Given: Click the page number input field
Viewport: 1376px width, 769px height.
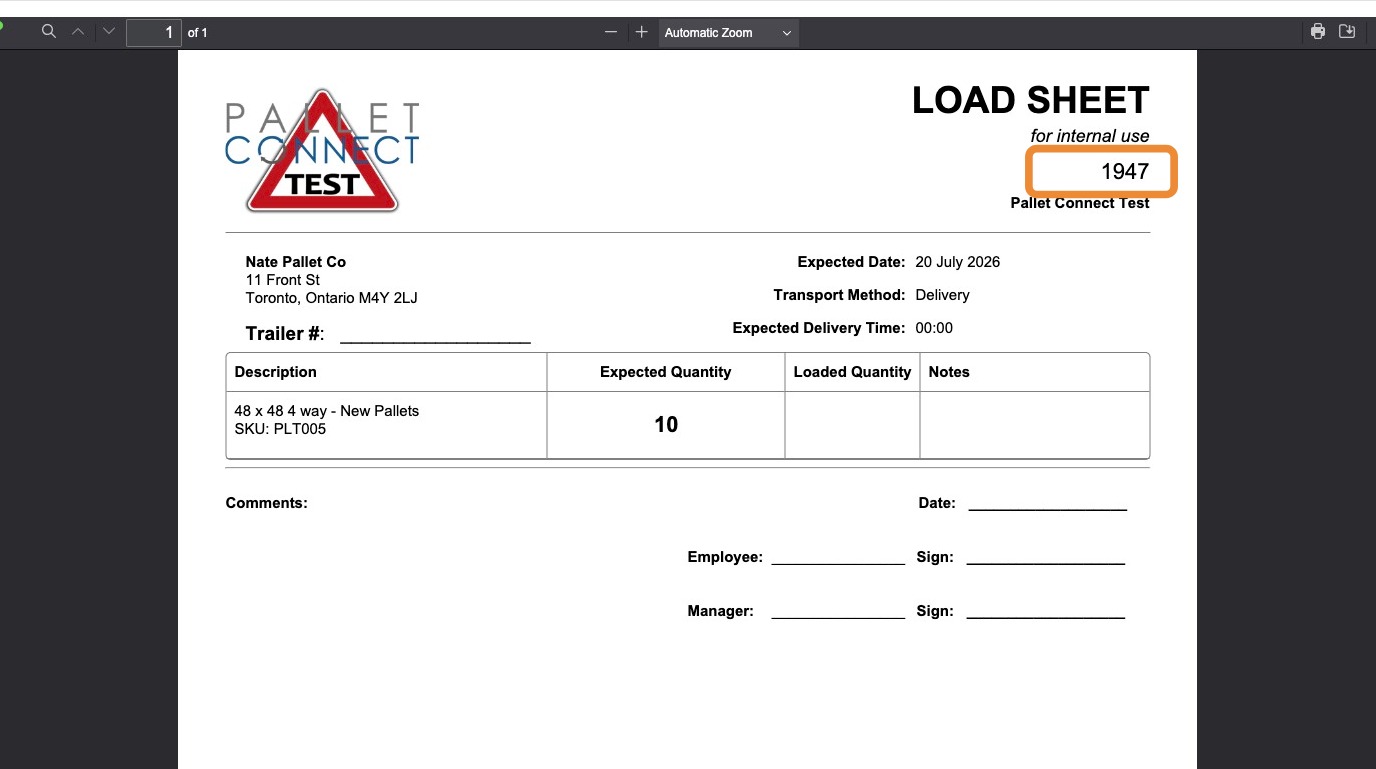Looking at the screenshot, I should 153,33.
